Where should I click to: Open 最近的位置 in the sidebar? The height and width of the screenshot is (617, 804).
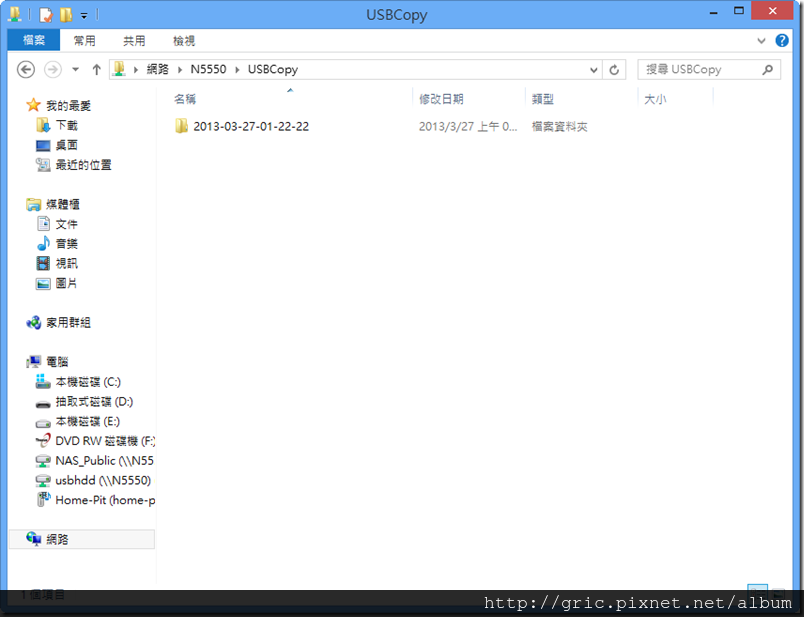tap(83, 165)
